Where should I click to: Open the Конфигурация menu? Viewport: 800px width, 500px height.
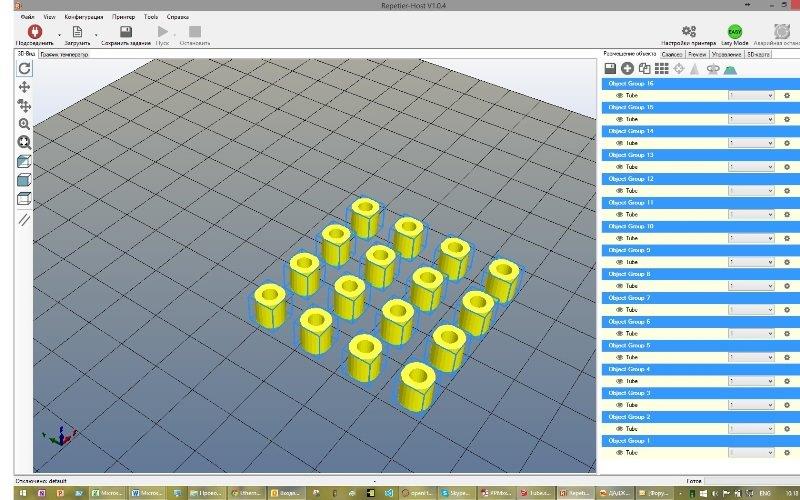click(84, 17)
